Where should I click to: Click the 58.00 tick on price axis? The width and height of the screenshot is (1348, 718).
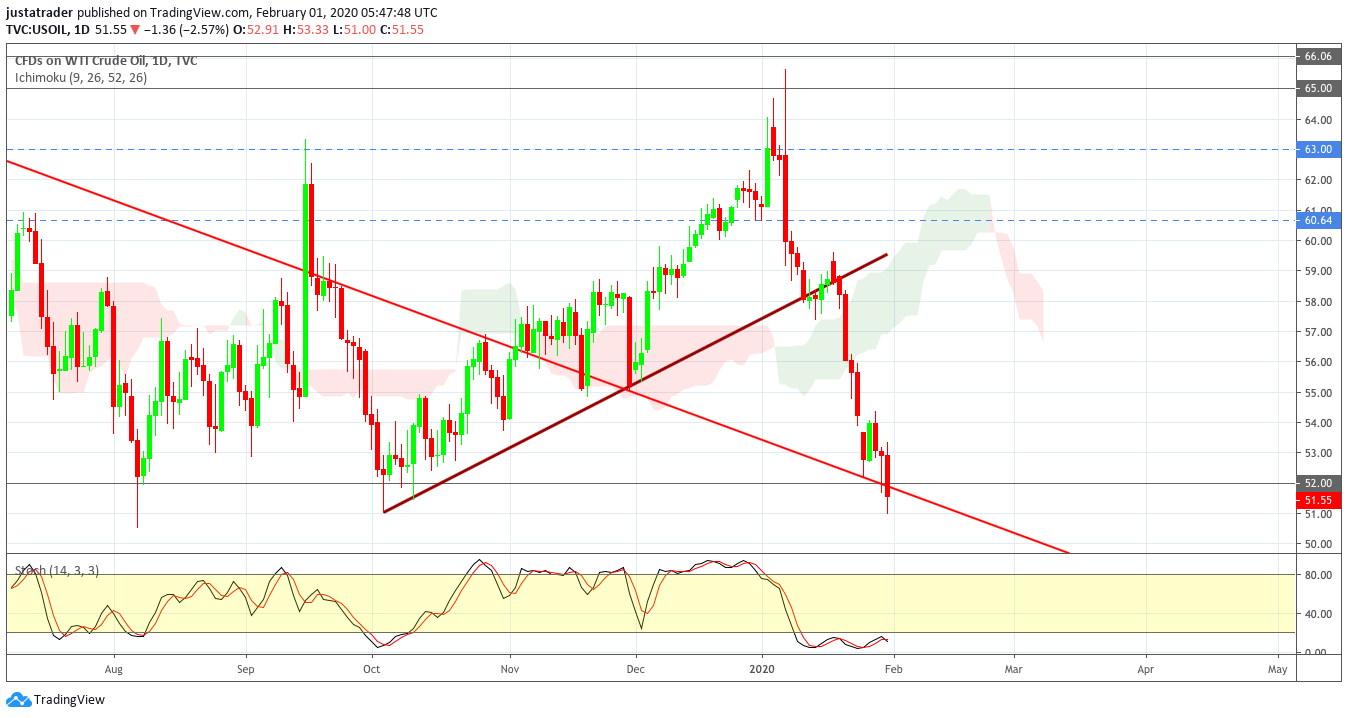pos(1318,302)
